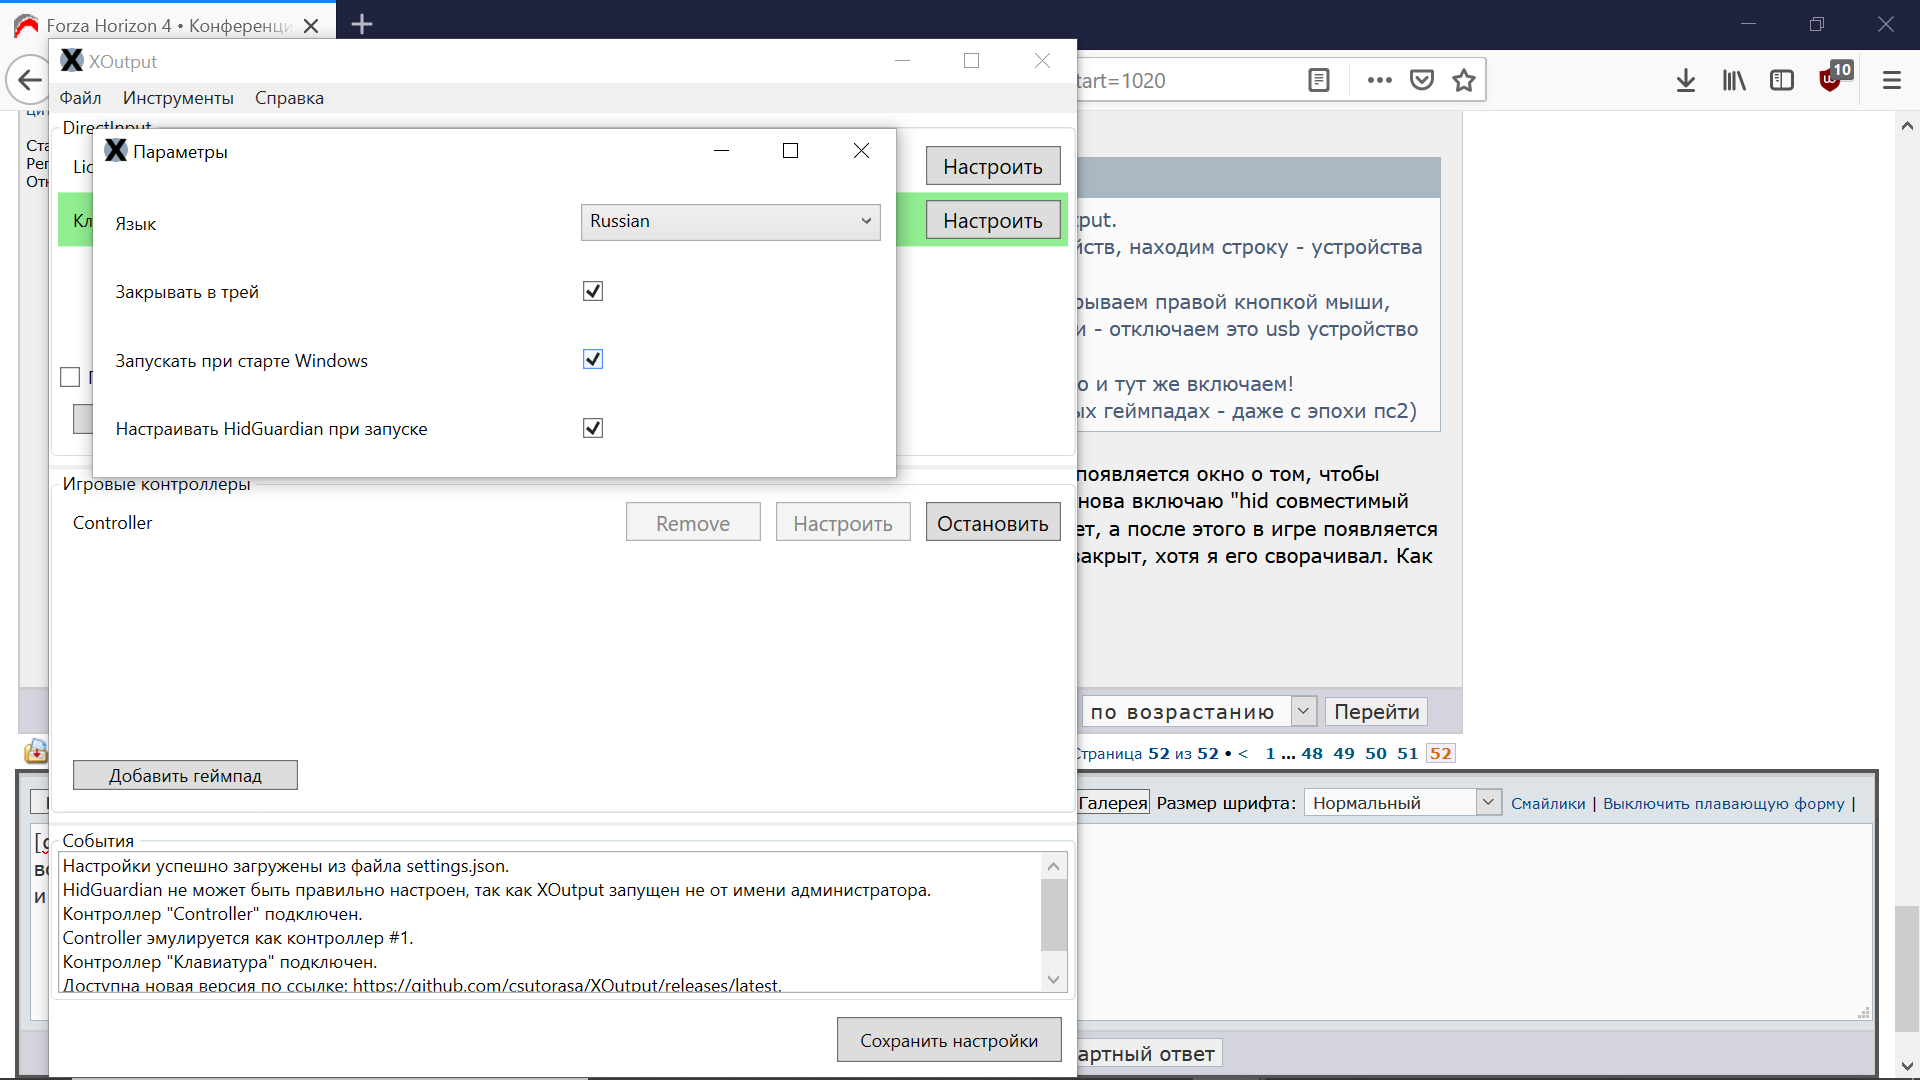Screen dimensions: 1920x1080
Task: Click the Save to Pocket icon
Action: click(1421, 81)
